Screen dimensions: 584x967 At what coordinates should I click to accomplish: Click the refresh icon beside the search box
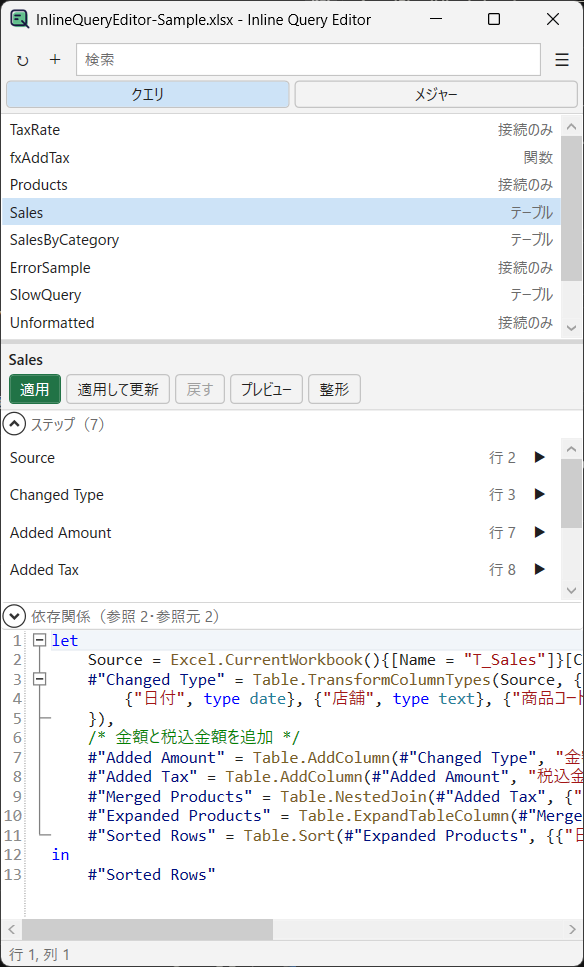pos(23,60)
